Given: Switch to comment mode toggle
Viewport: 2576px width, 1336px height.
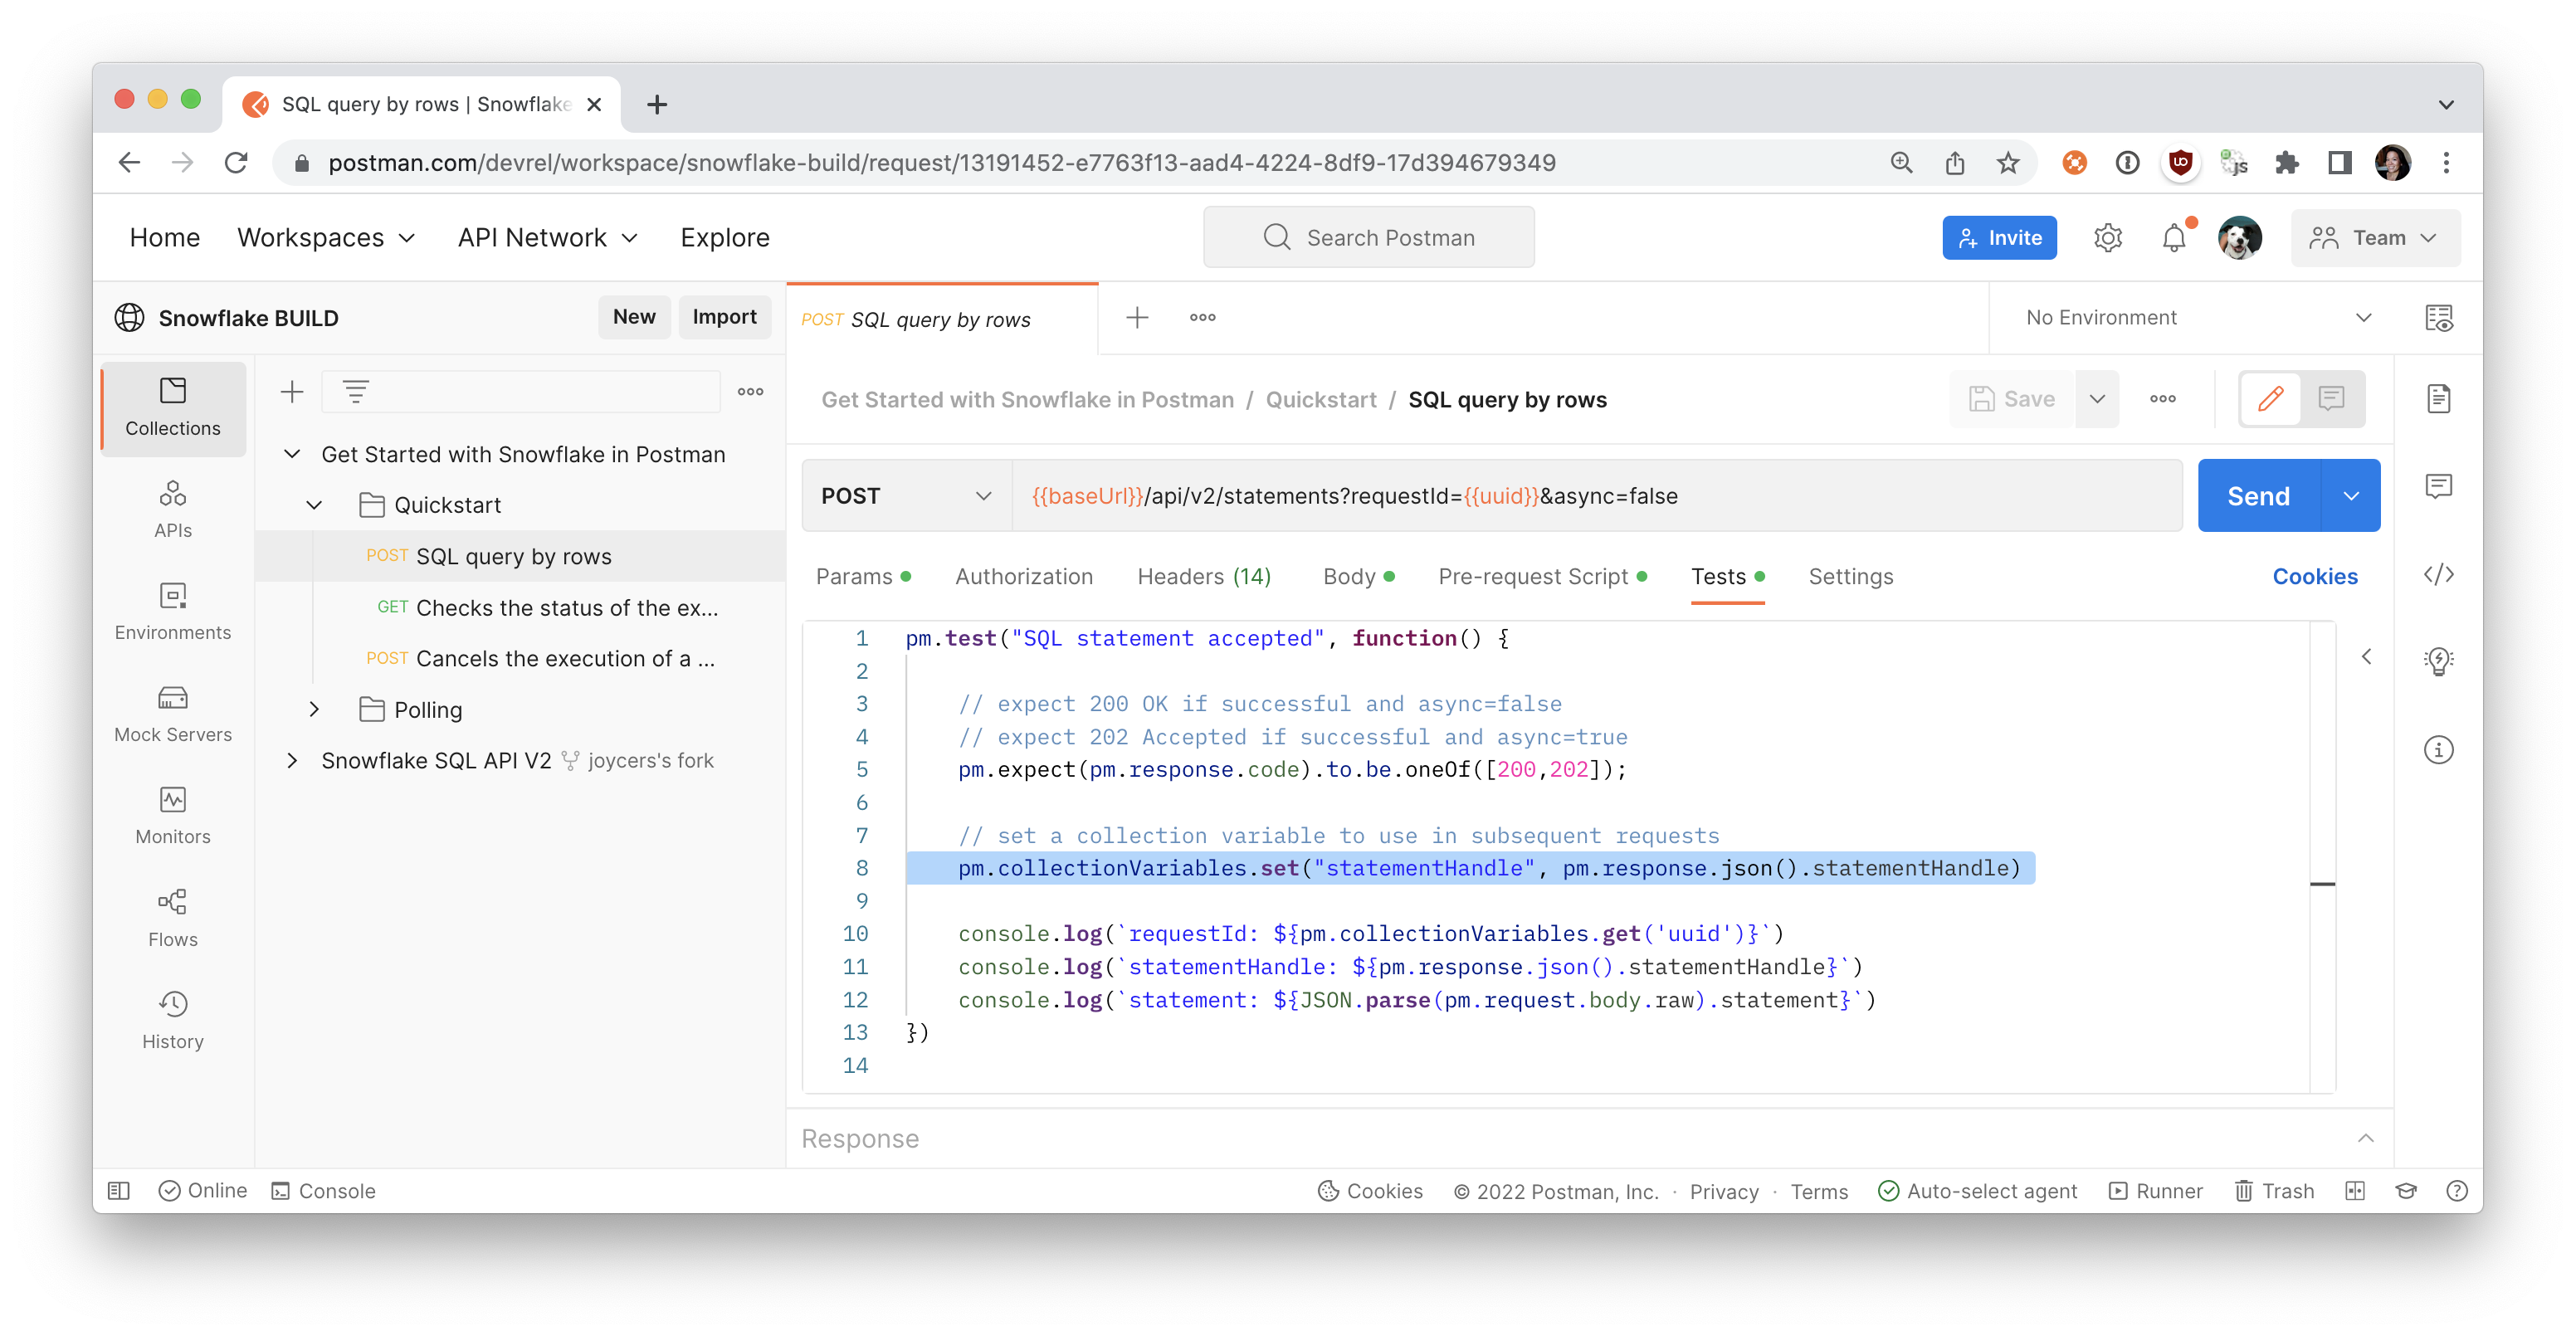Looking at the screenshot, I should coord(2331,399).
